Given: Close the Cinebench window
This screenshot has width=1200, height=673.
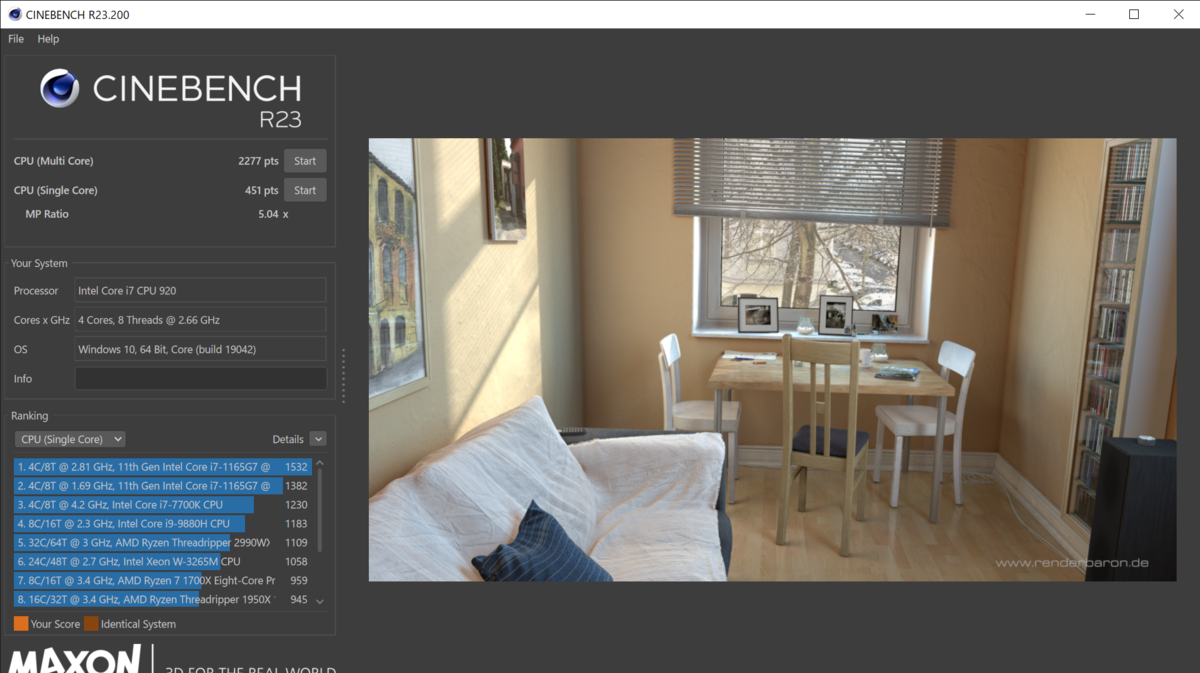Looking at the screenshot, I should click(1178, 14).
